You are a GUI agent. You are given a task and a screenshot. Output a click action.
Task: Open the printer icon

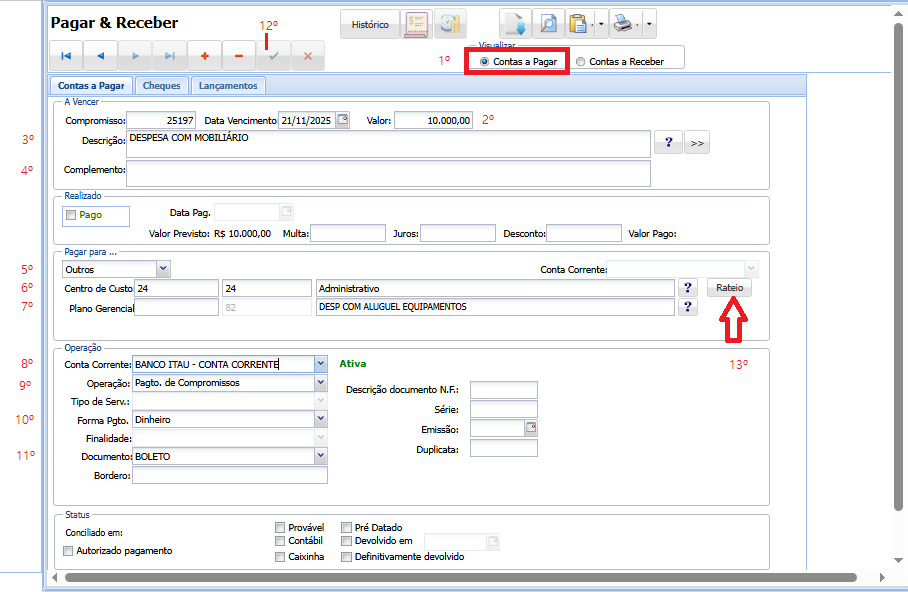pyautogui.click(x=622, y=22)
